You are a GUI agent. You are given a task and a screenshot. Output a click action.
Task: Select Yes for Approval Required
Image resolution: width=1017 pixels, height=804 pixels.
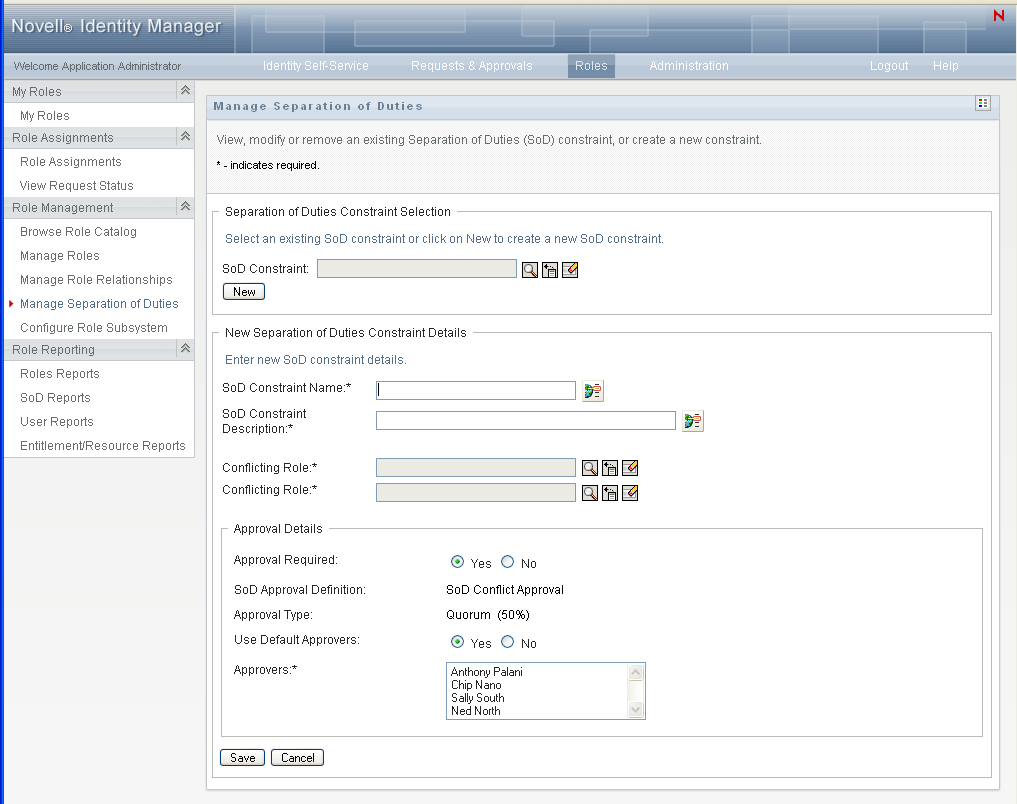457,562
